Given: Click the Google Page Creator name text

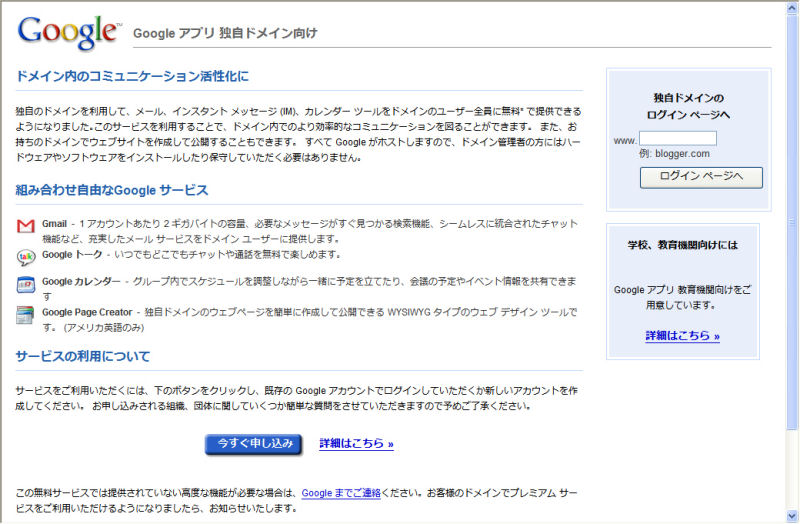Looking at the screenshot, I should [87, 312].
